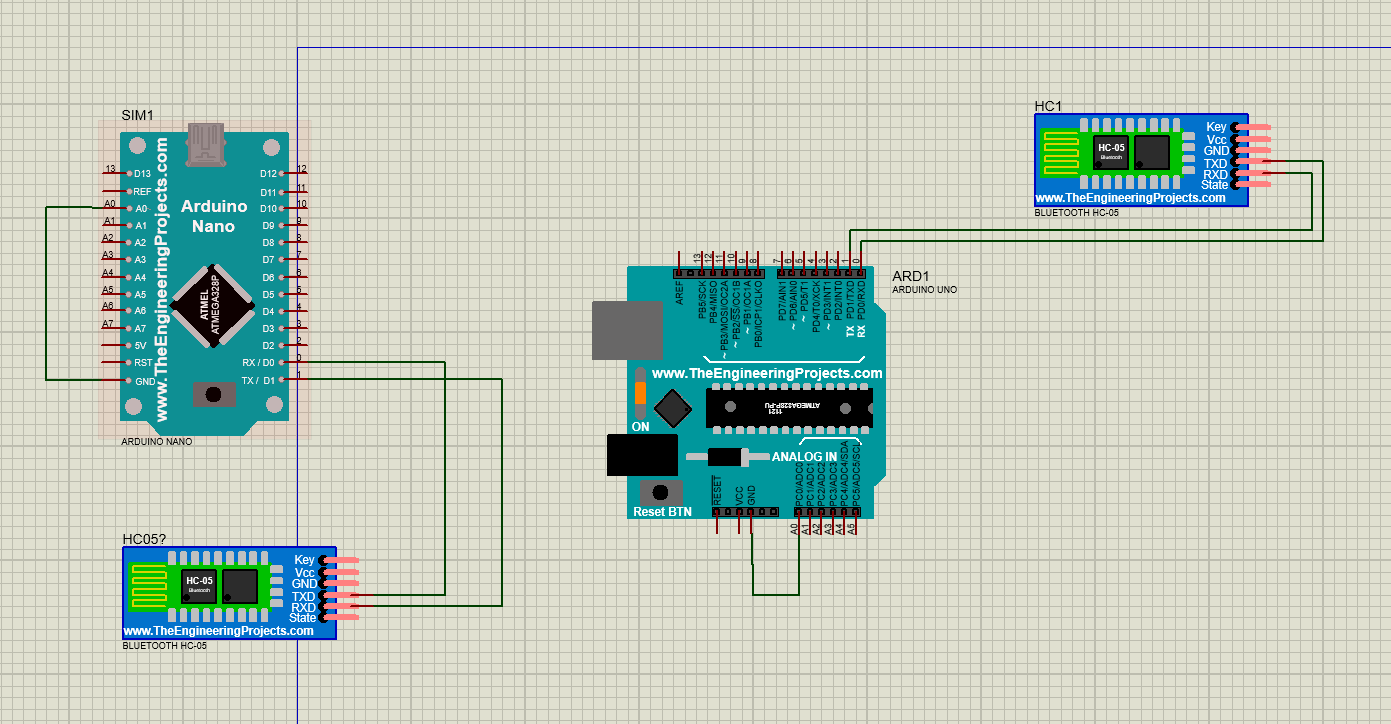Click the ARDUINO UNO part name text
The width and height of the screenshot is (1391, 724).
click(925, 289)
